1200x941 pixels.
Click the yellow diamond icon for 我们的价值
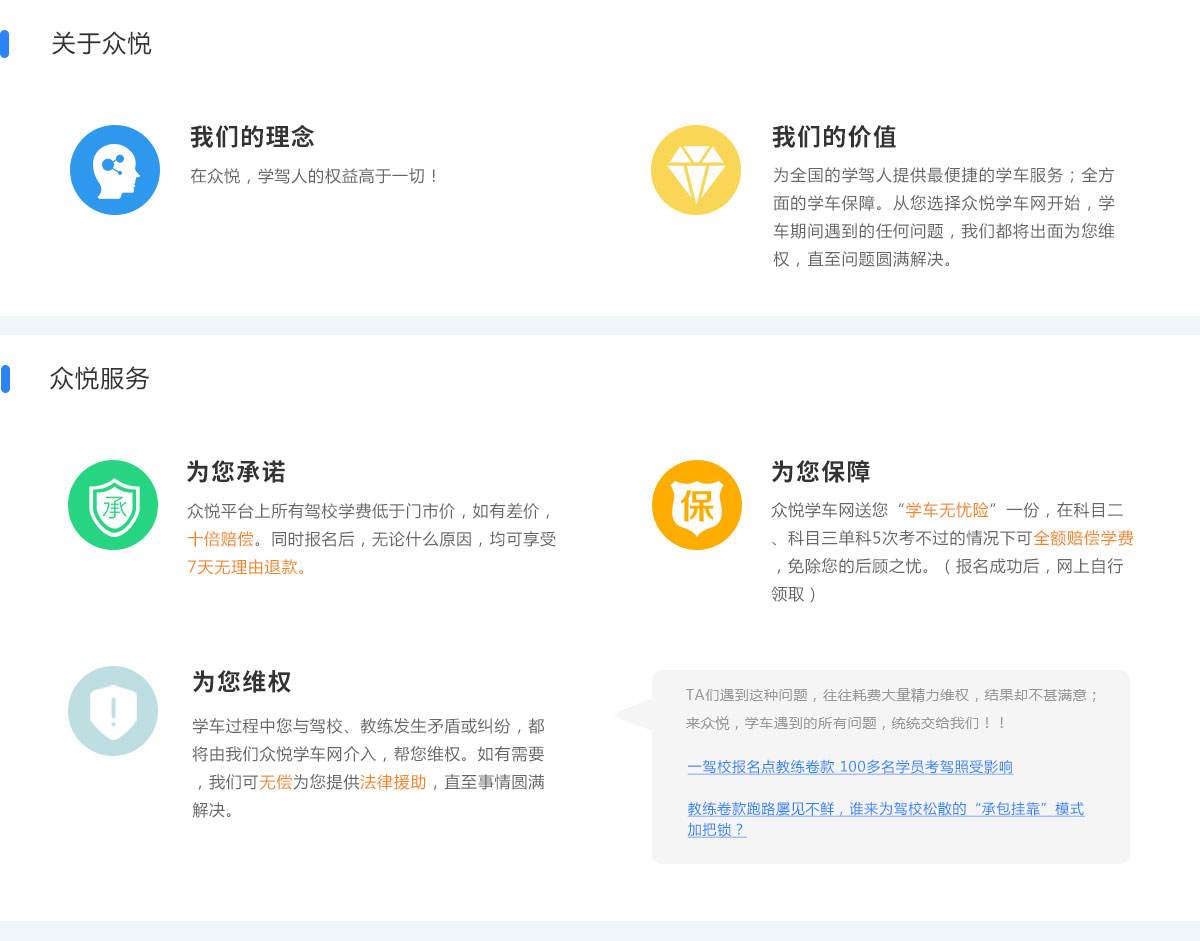click(x=696, y=170)
